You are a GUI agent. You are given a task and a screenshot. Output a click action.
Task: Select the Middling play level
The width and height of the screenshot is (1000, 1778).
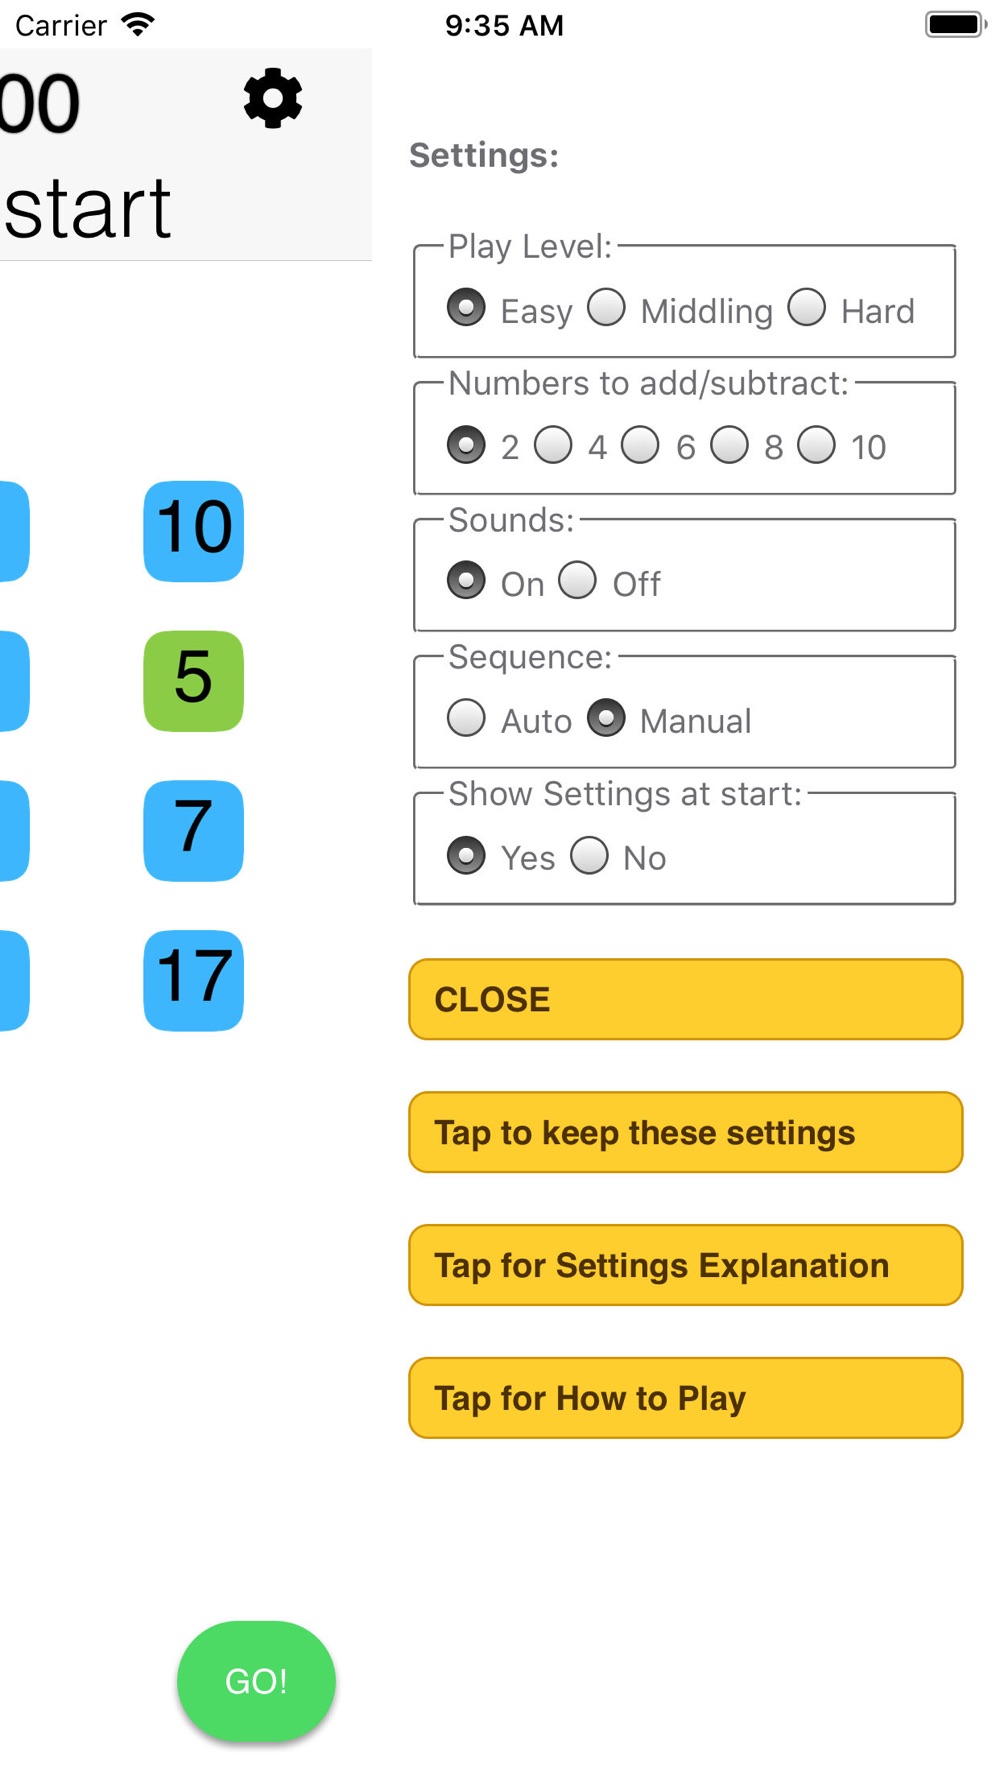point(606,308)
